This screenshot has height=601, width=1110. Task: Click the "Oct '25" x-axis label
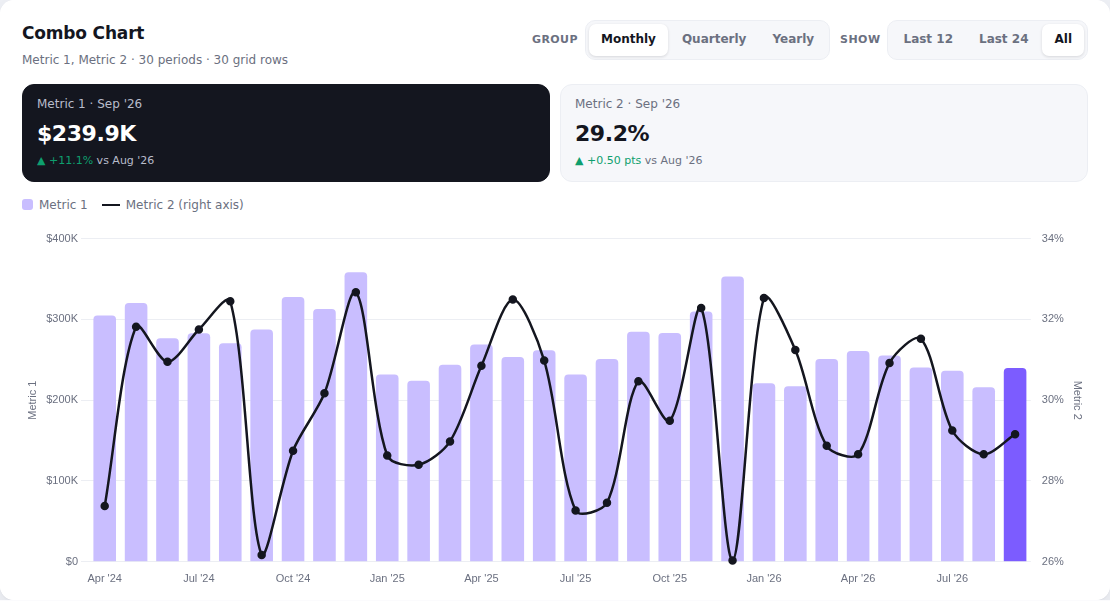tap(670, 578)
